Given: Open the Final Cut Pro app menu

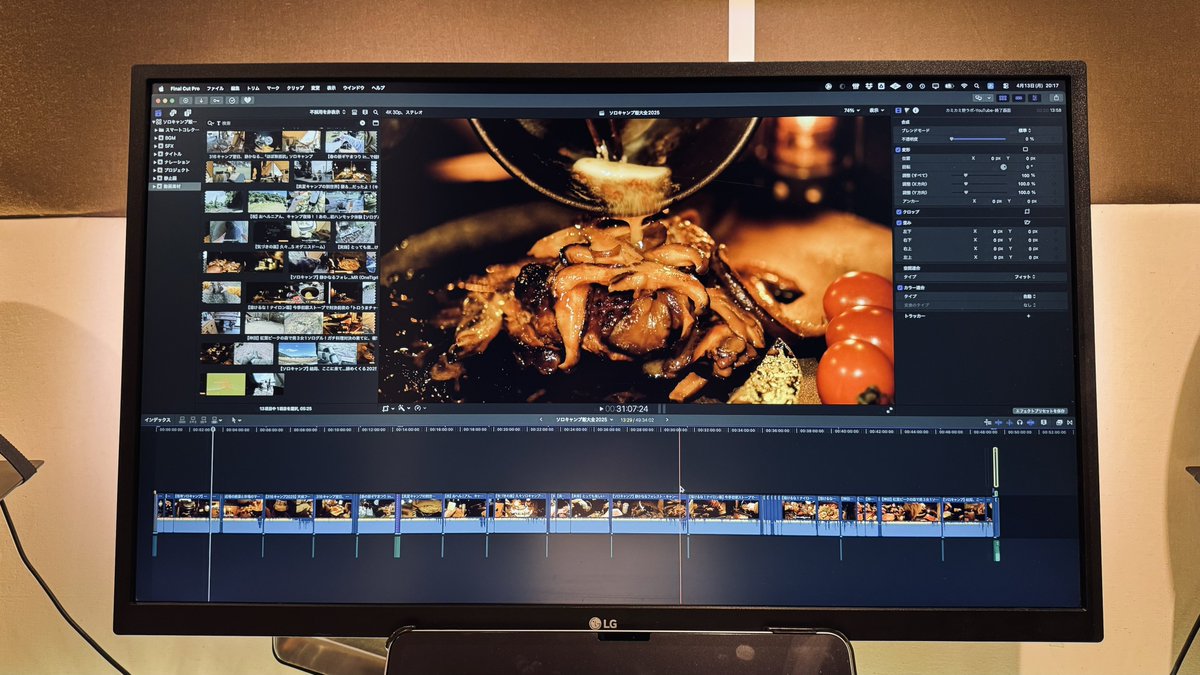Looking at the screenshot, I should (185, 88).
